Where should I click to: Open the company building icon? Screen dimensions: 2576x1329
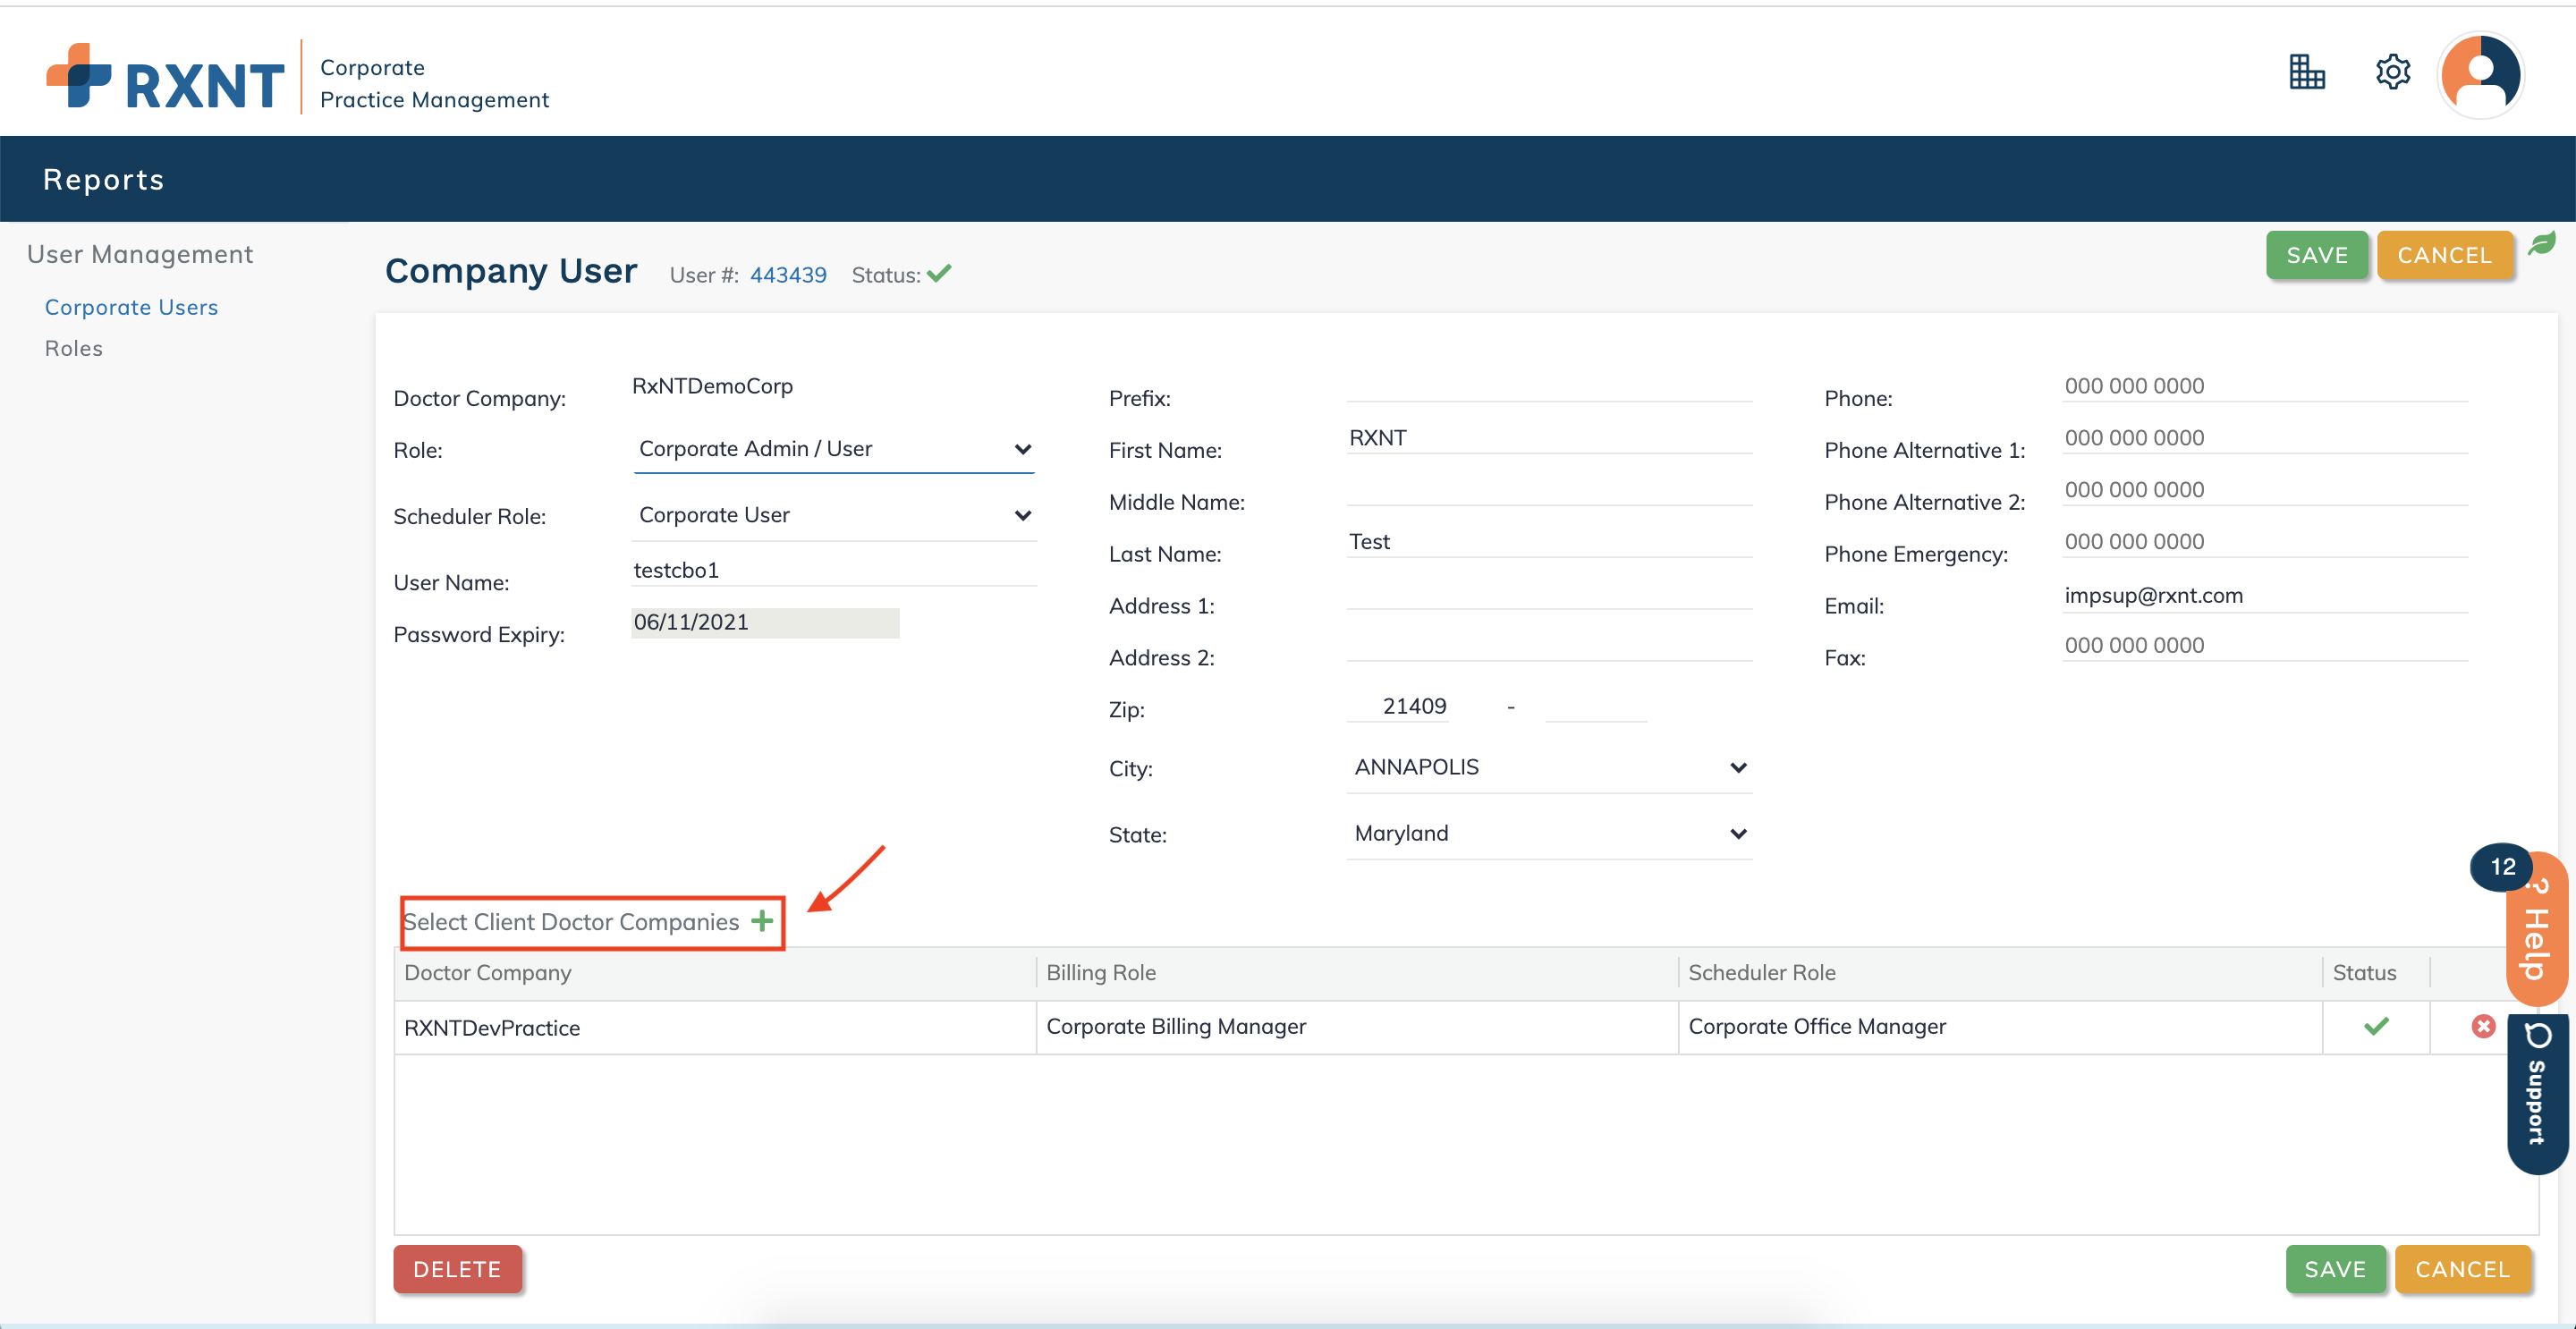pyautogui.click(x=2306, y=72)
